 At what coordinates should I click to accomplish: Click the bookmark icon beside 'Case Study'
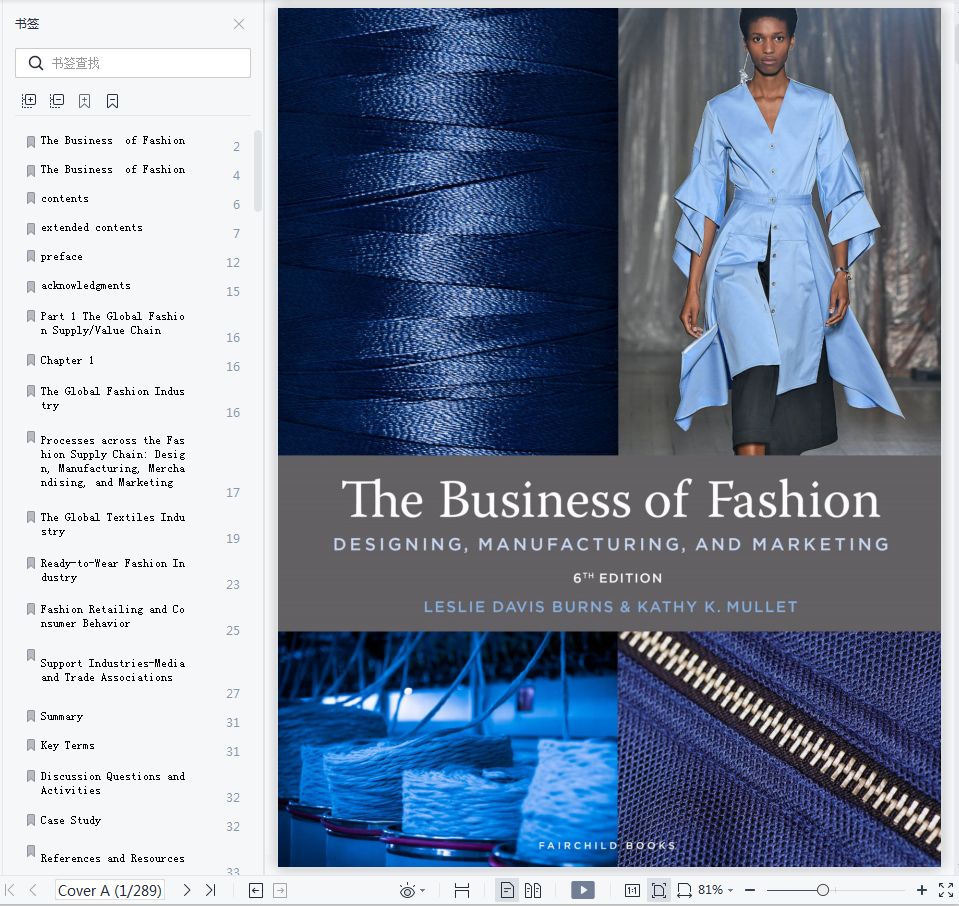(x=31, y=820)
